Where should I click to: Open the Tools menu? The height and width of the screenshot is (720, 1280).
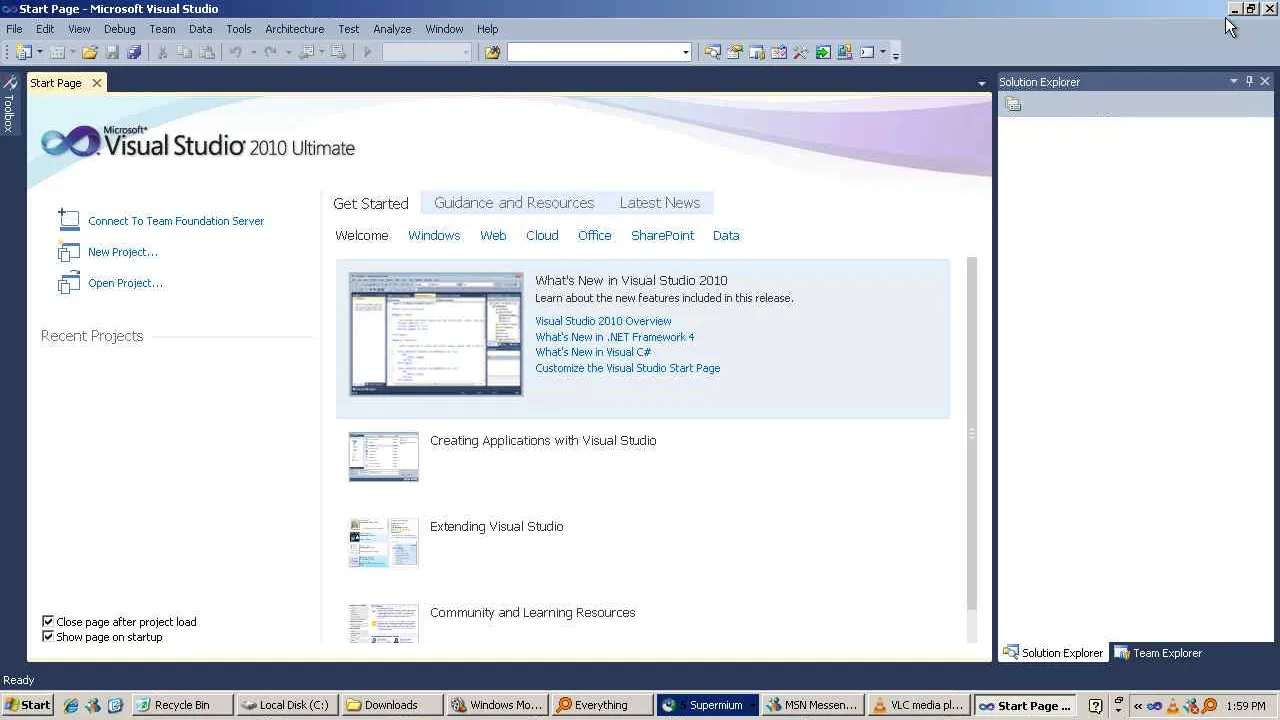point(238,29)
